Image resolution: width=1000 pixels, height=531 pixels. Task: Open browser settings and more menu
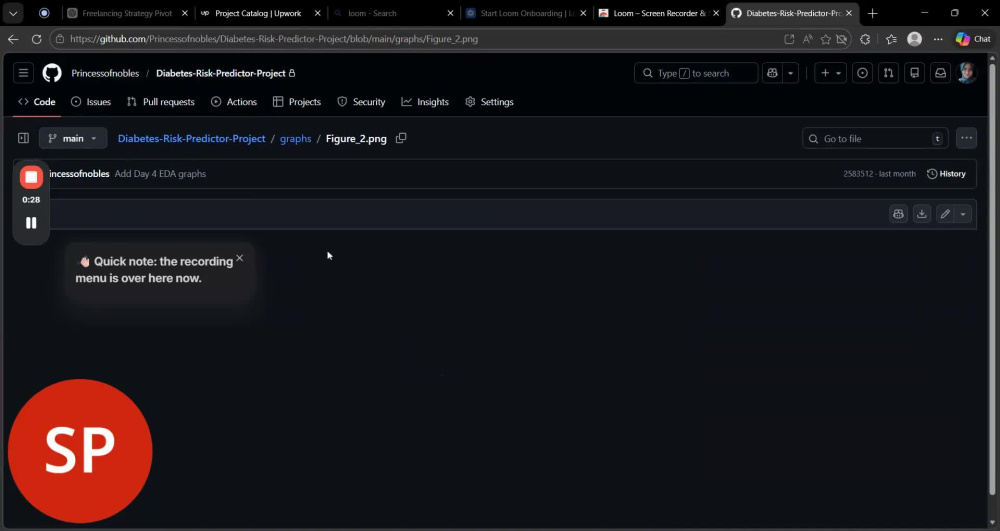pyautogui.click(x=938, y=39)
